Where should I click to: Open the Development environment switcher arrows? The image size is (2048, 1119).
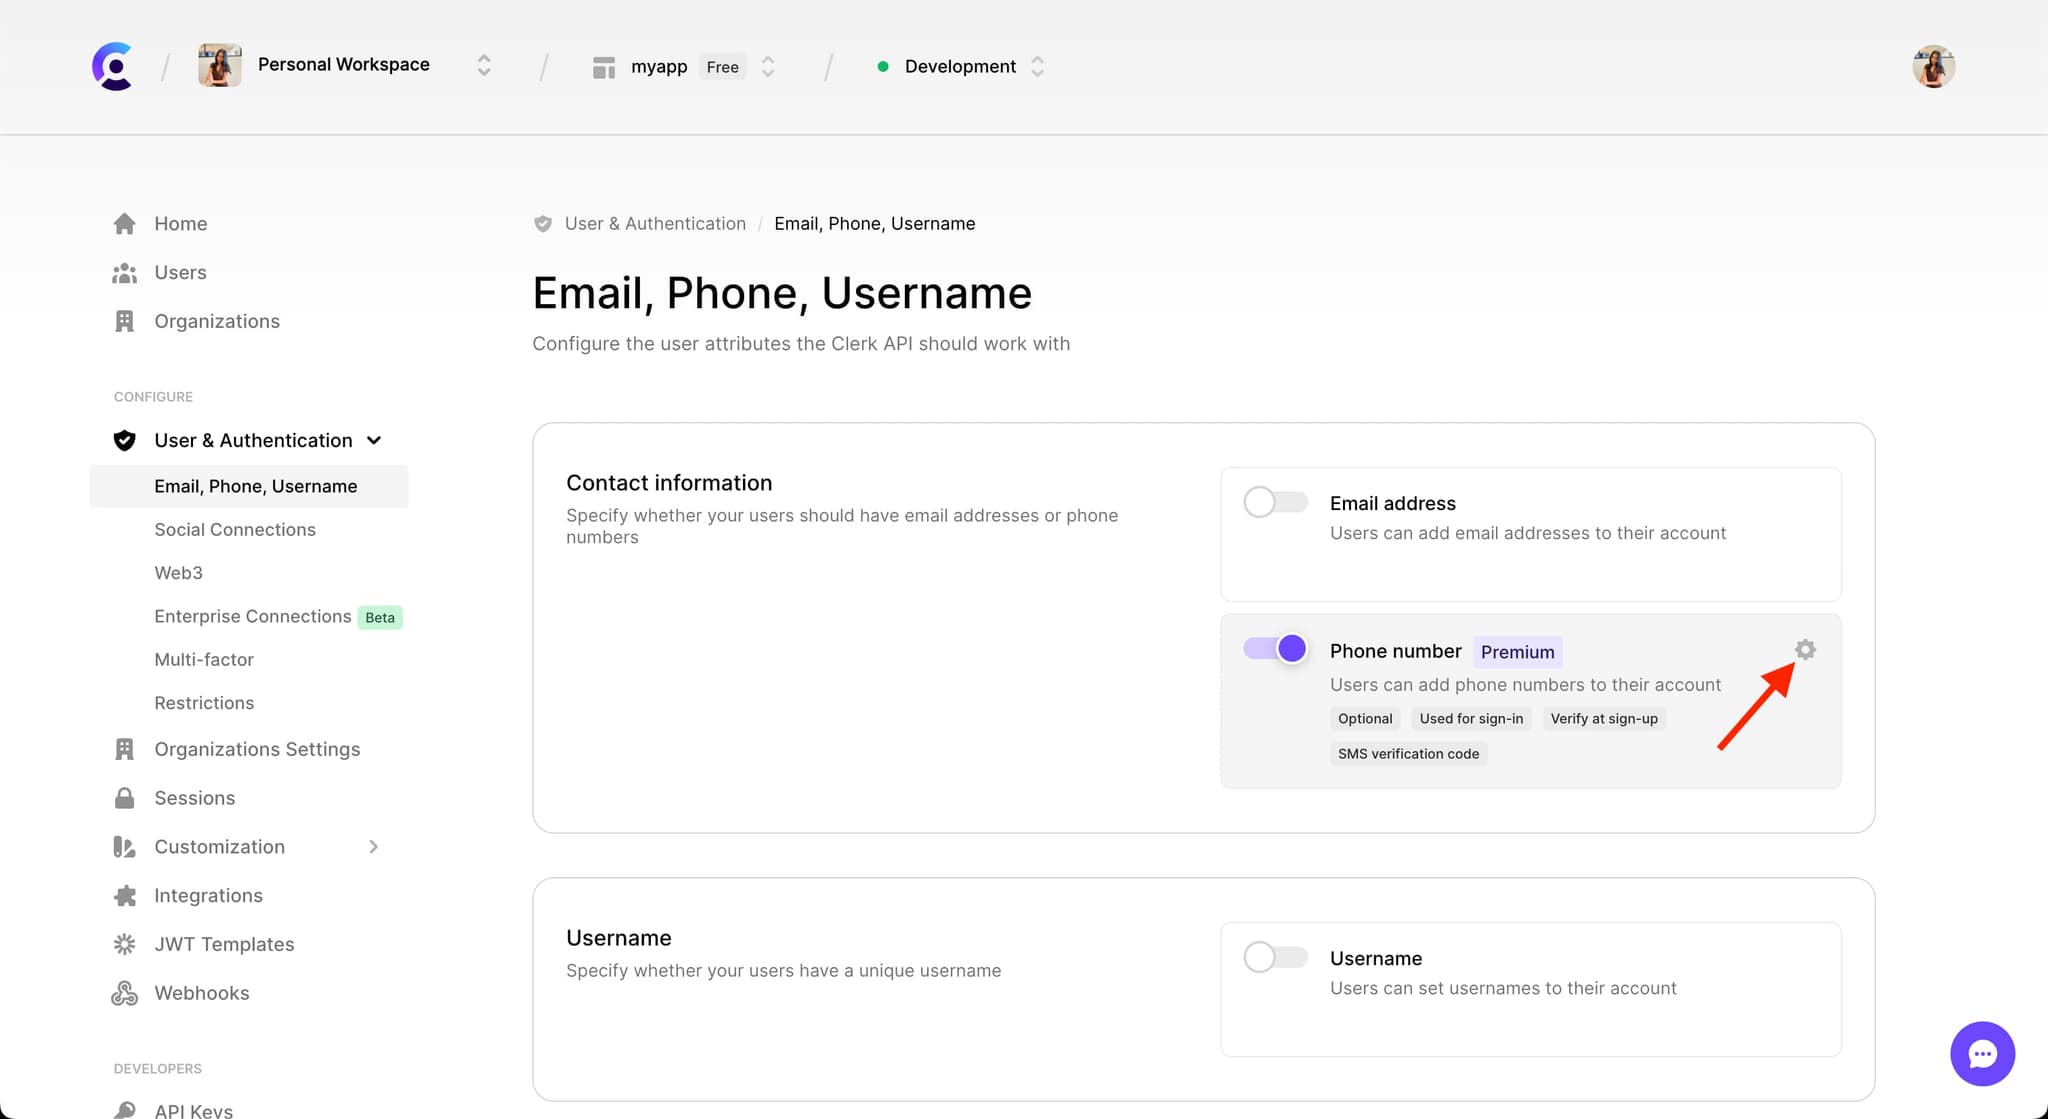click(1037, 67)
